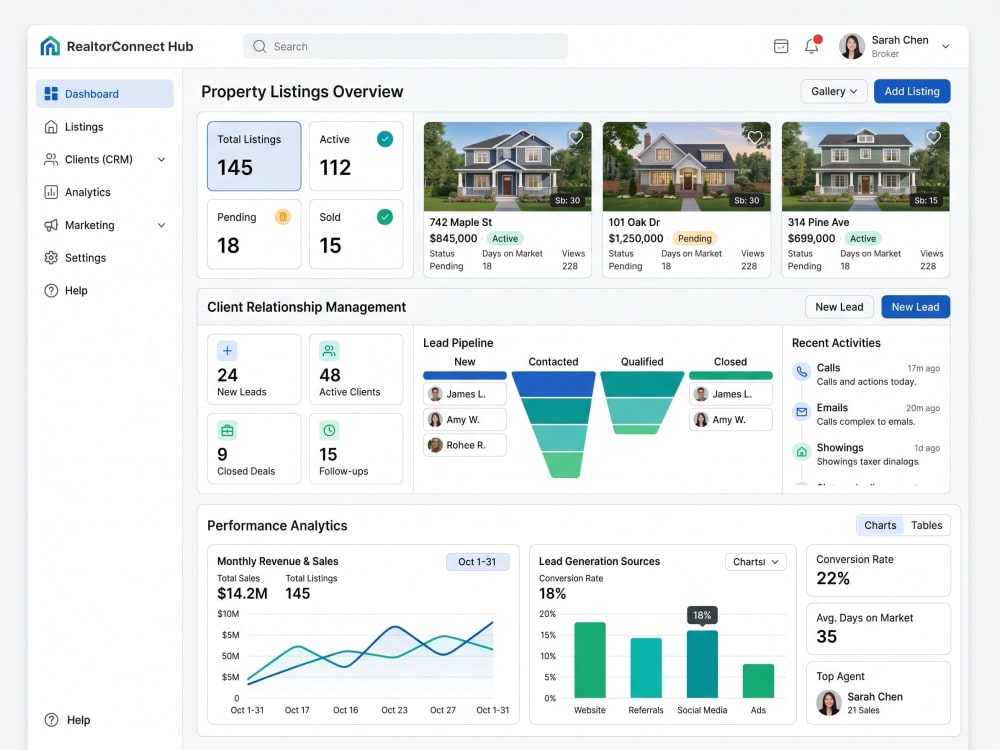Click the Active status check icon
This screenshot has height=750, width=1000.
385,139
